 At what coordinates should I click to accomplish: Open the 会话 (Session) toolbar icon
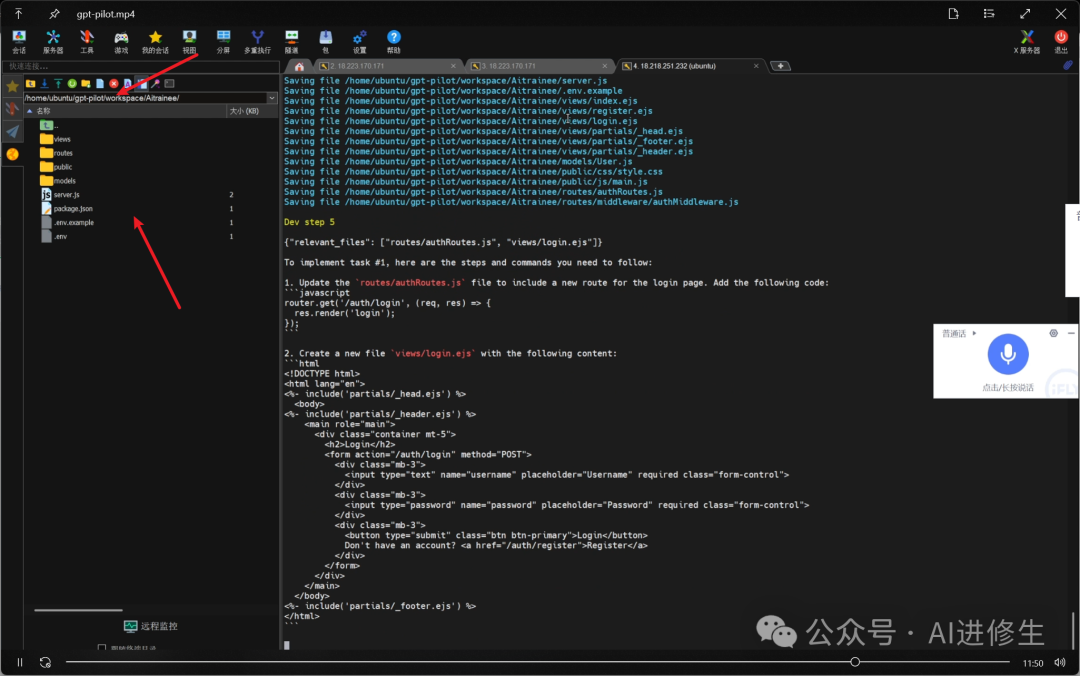(19, 42)
